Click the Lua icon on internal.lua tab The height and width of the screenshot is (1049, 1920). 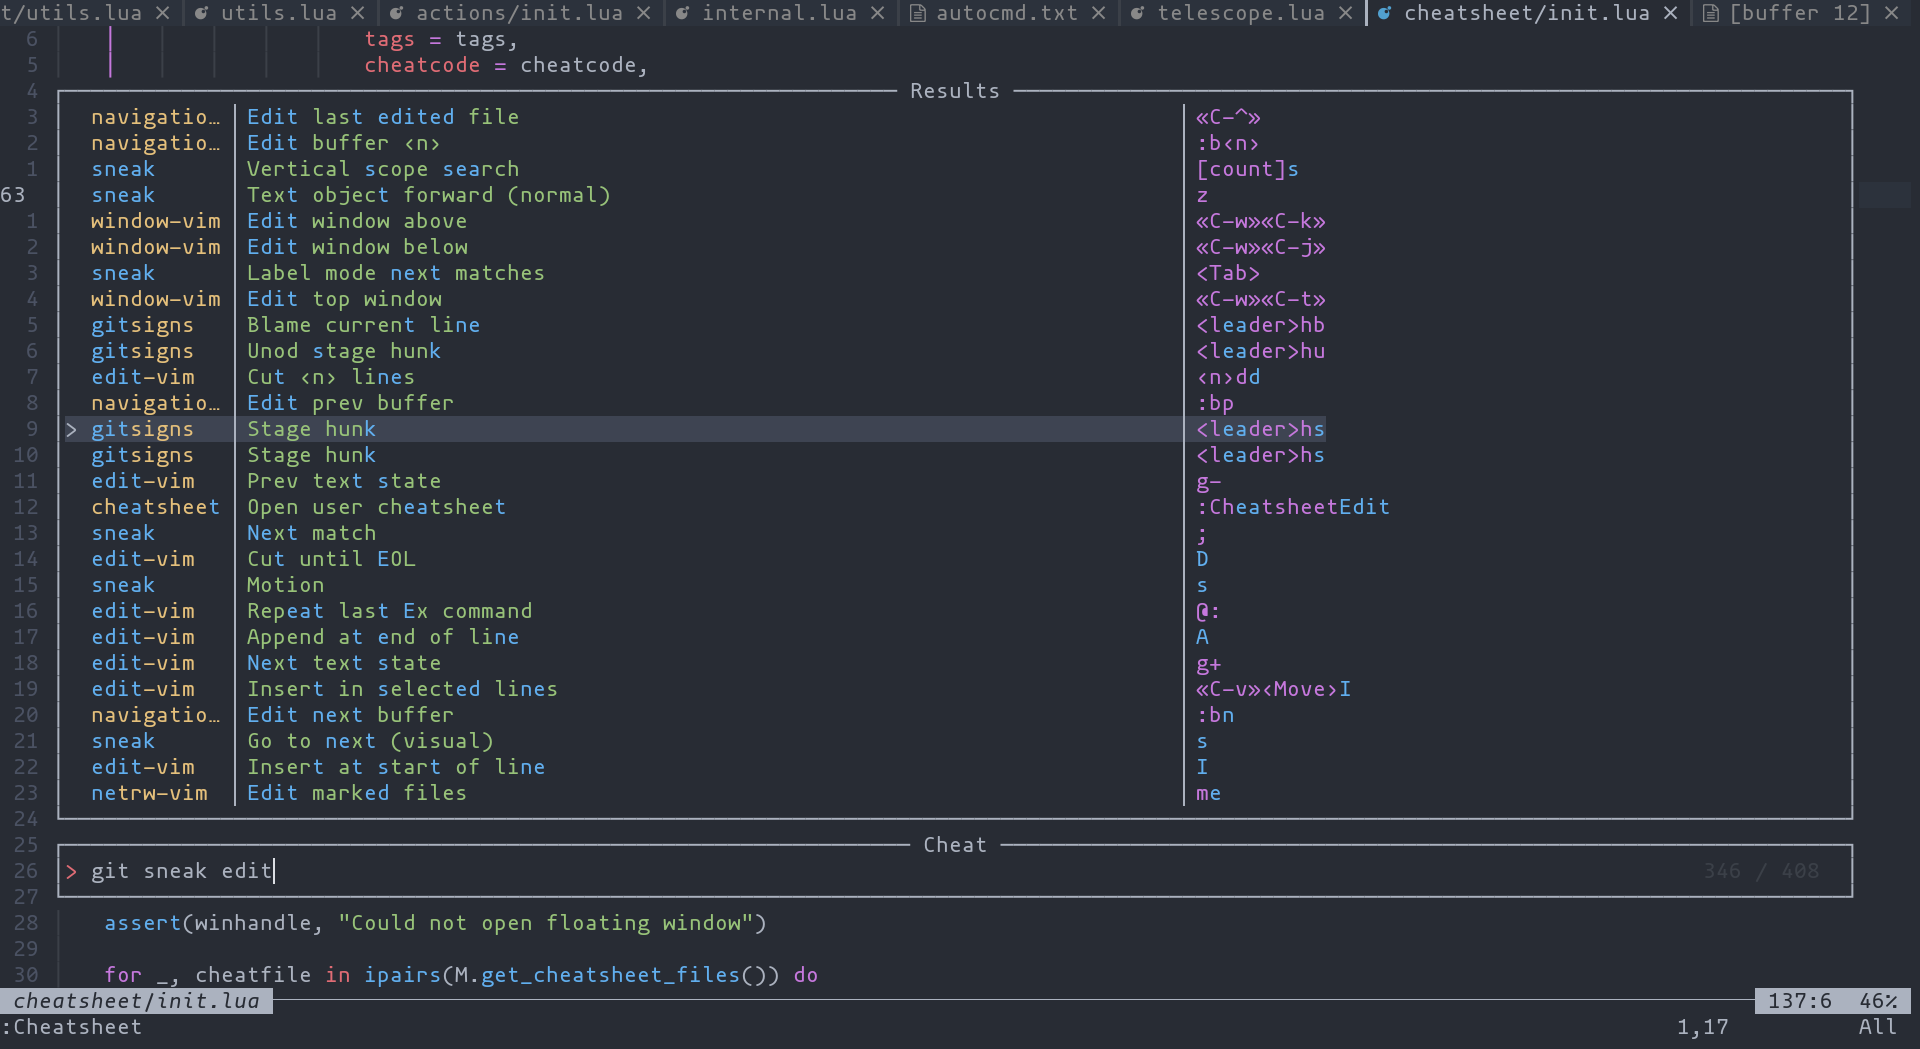tap(683, 13)
